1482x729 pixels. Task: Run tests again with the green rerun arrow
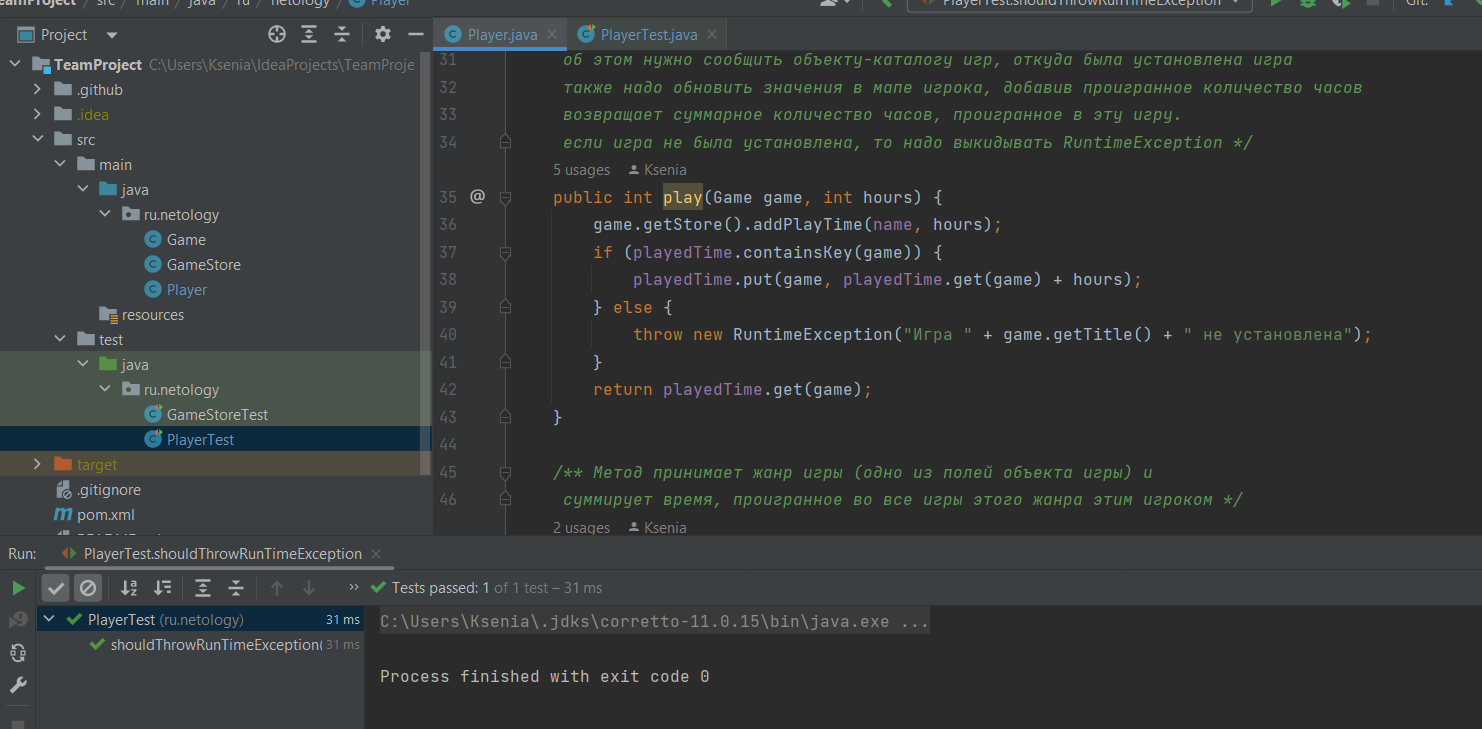tap(18, 587)
